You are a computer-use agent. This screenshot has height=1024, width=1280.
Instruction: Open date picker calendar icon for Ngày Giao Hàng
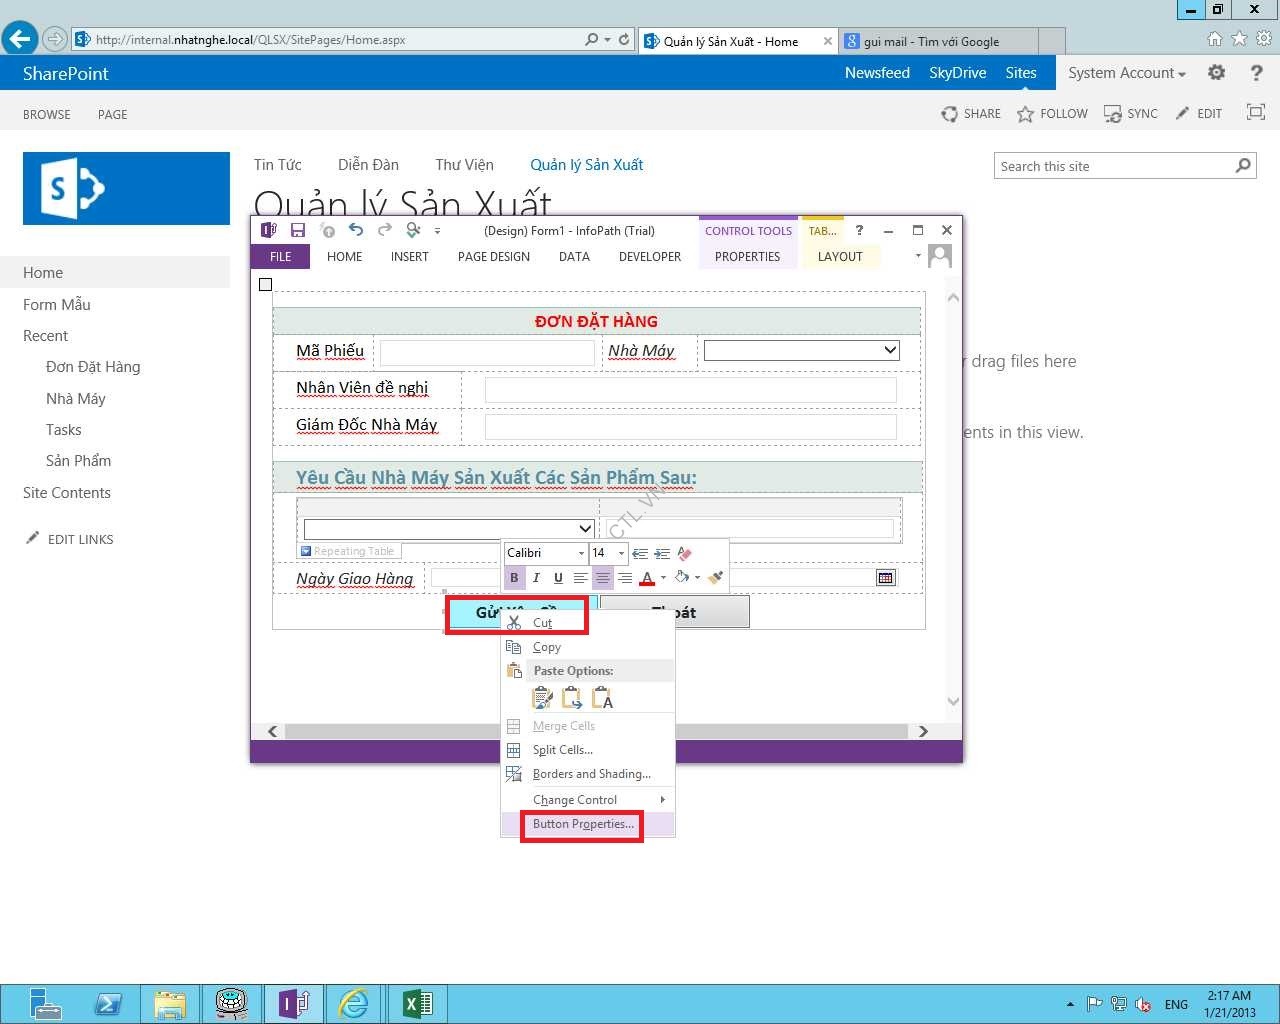click(x=885, y=578)
